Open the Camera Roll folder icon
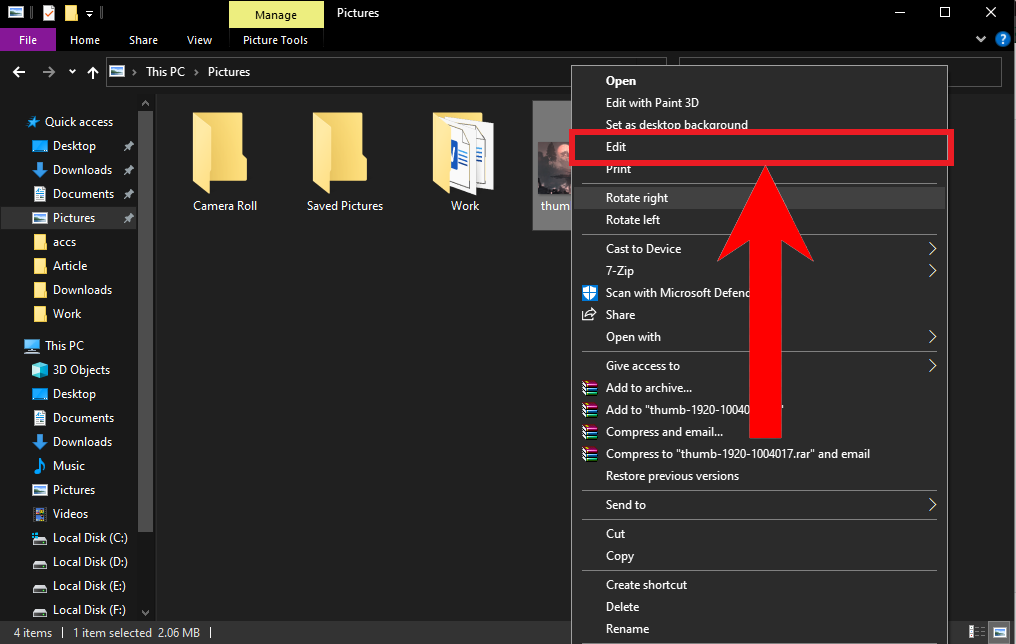The image size is (1016, 644). point(220,152)
